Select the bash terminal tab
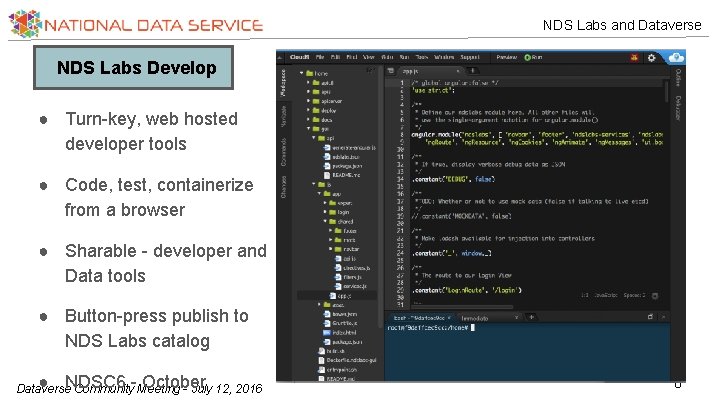 pos(420,318)
